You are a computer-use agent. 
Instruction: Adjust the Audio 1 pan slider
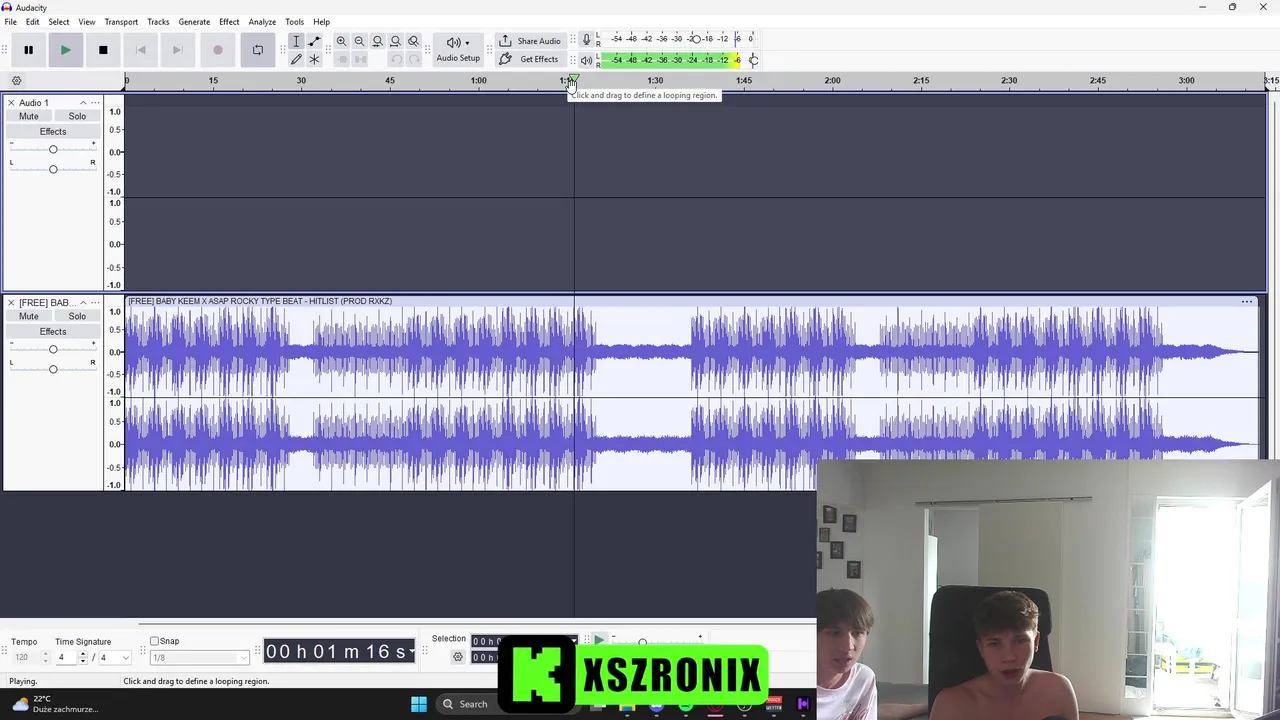[x=53, y=169]
